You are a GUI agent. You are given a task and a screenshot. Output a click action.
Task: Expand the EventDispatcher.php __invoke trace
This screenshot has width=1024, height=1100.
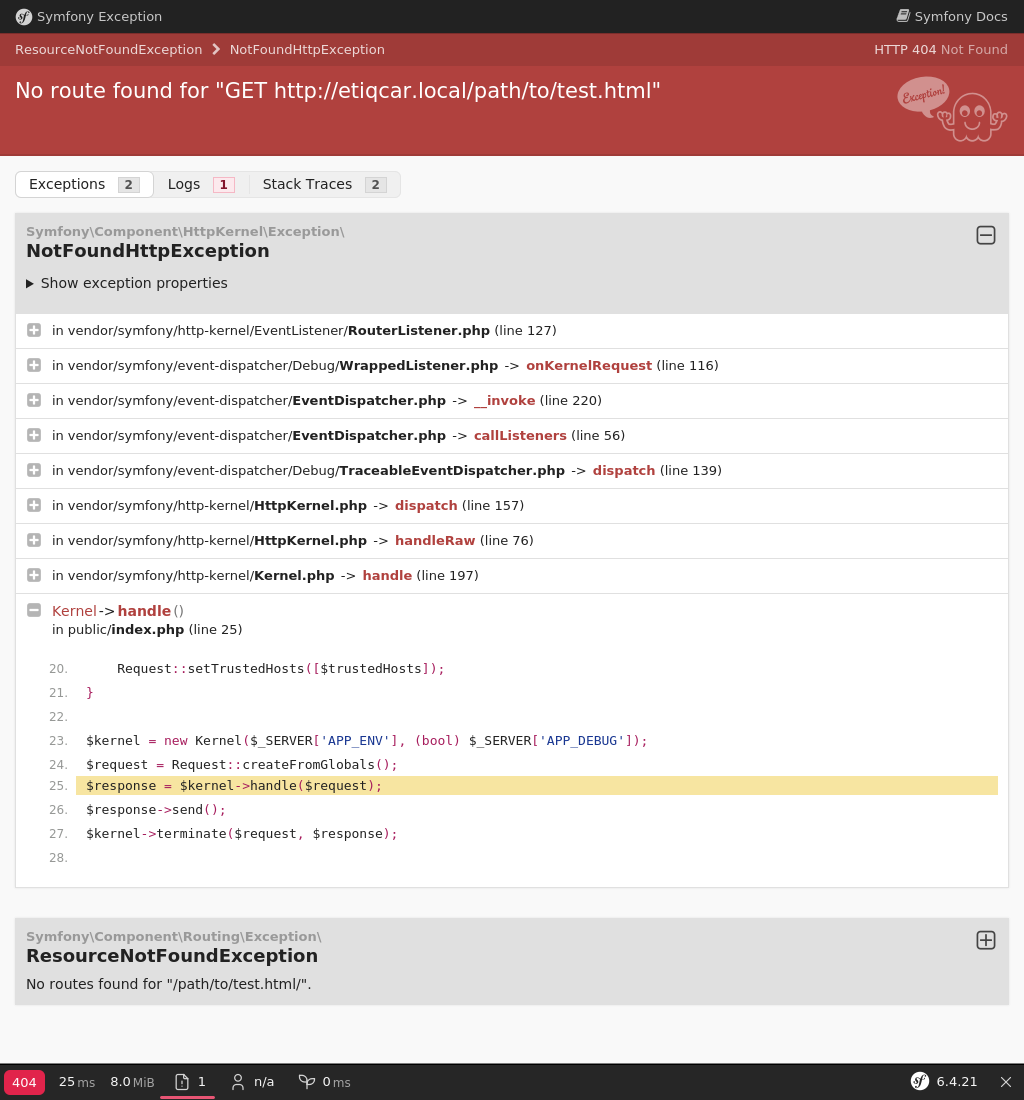click(x=34, y=401)
